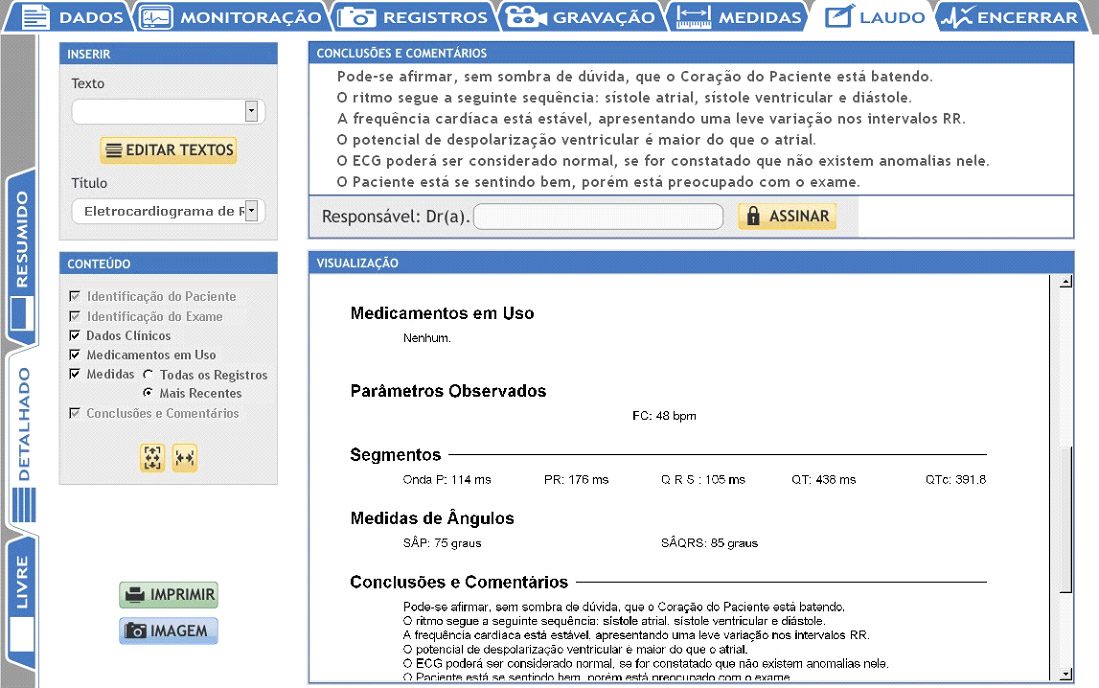Uncheck the Medicamentos em Uso checkbox

(75, 355)
